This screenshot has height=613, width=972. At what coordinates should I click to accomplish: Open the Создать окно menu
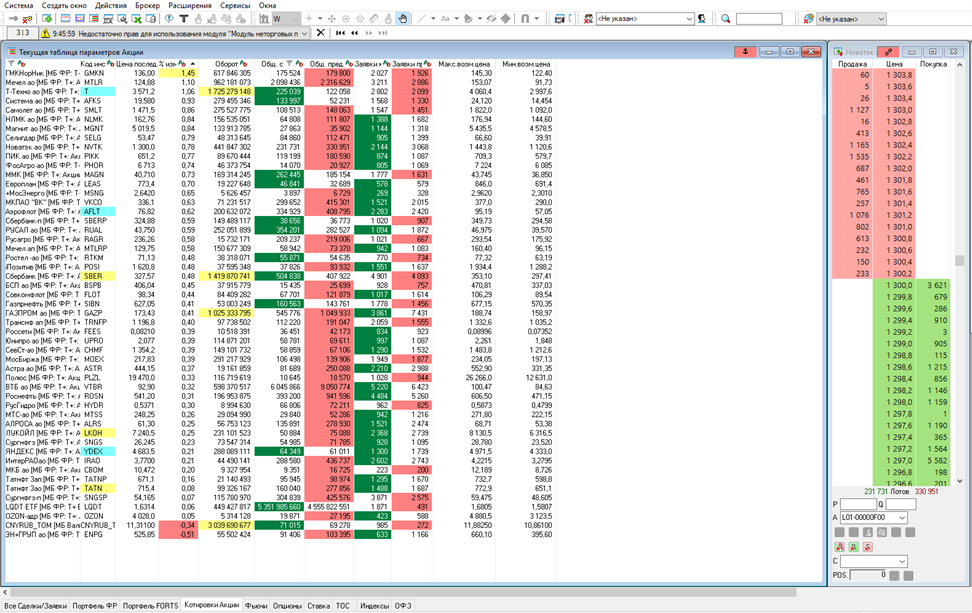point(64,5)
